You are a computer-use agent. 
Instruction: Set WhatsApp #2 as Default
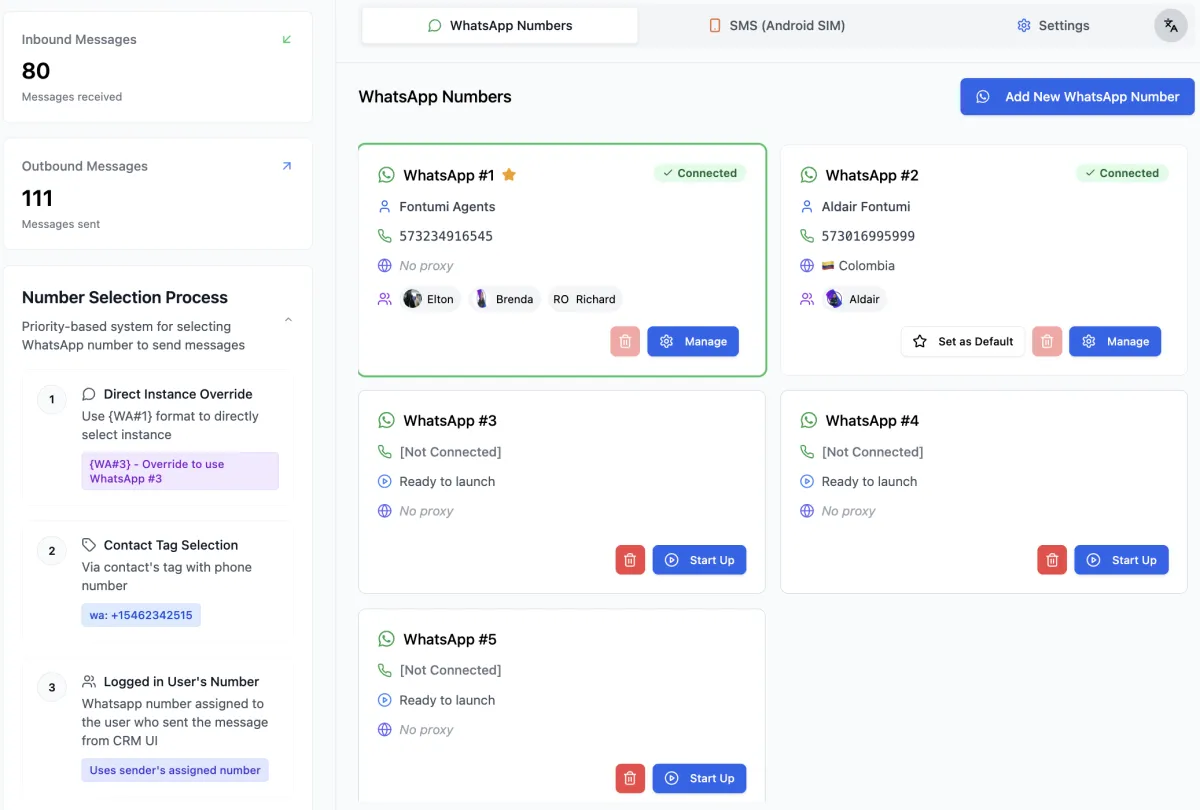click(x=963, y=341)
